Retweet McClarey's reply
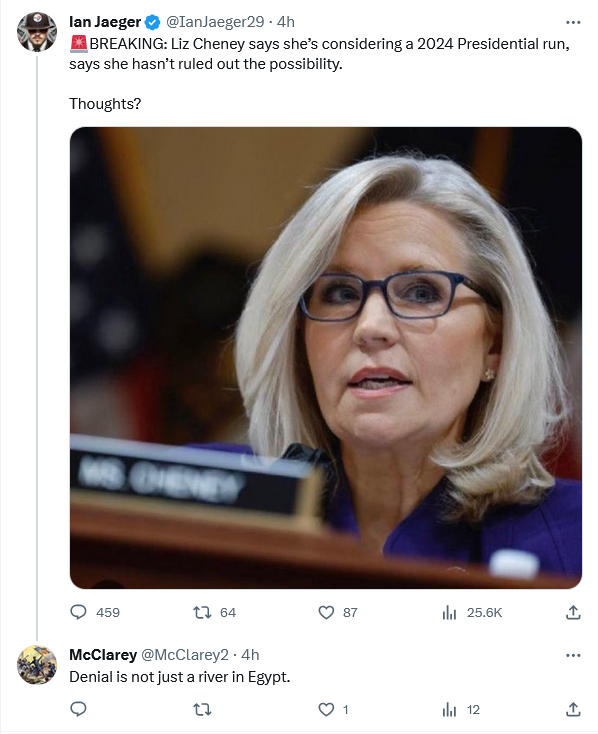The width and height of the screenshot is (598, 734). (x=202, y=710)
